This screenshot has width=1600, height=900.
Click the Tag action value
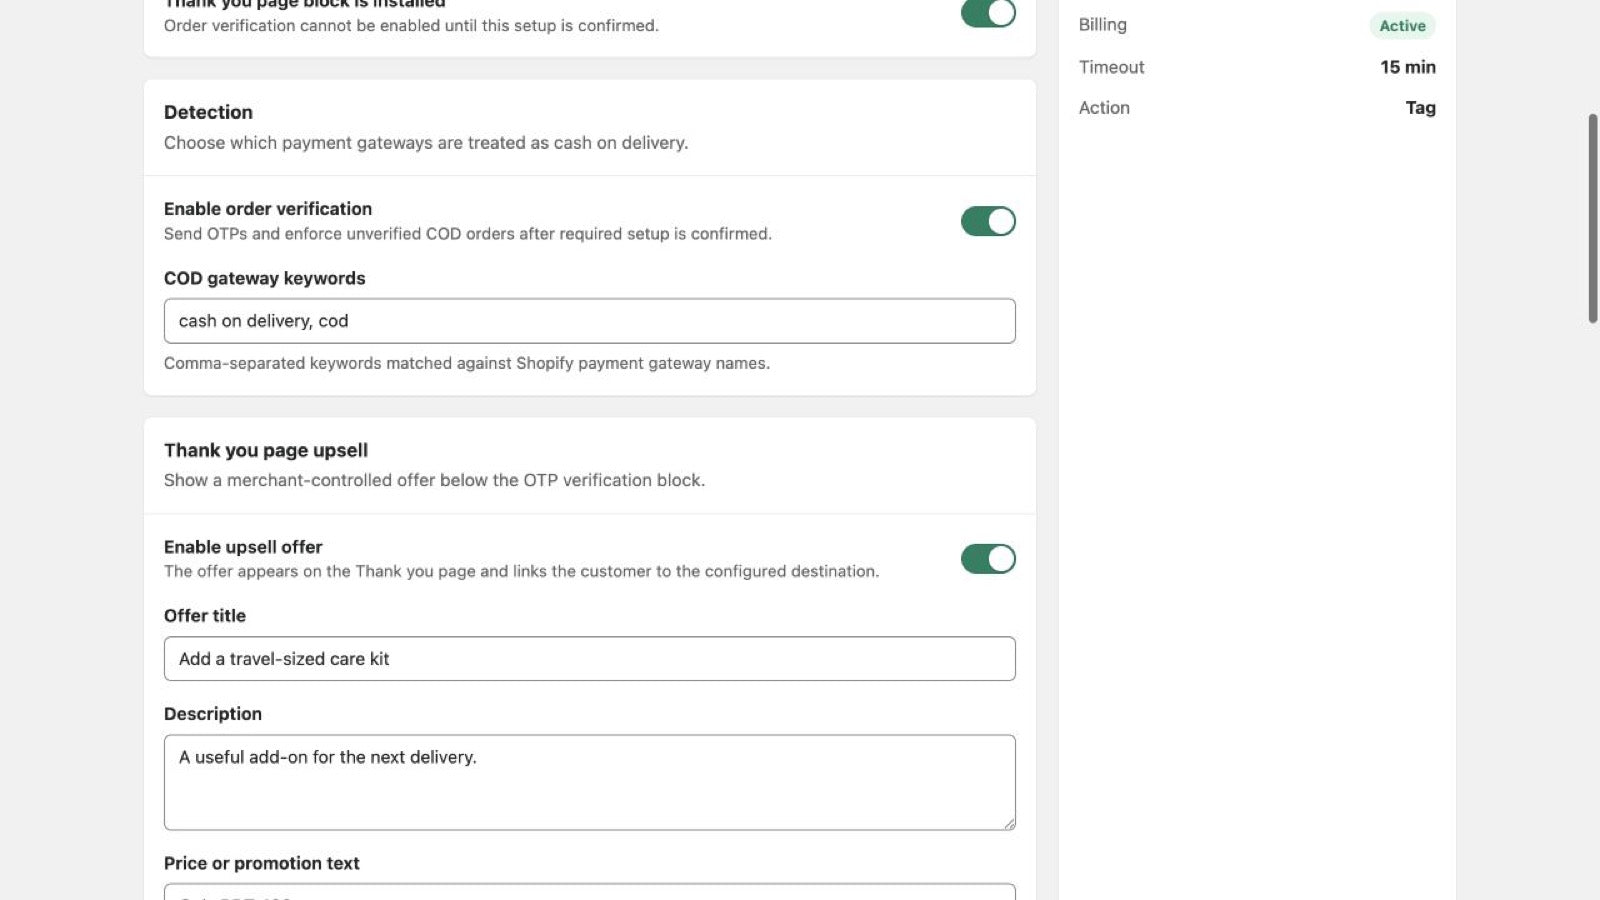point(1420,108)
